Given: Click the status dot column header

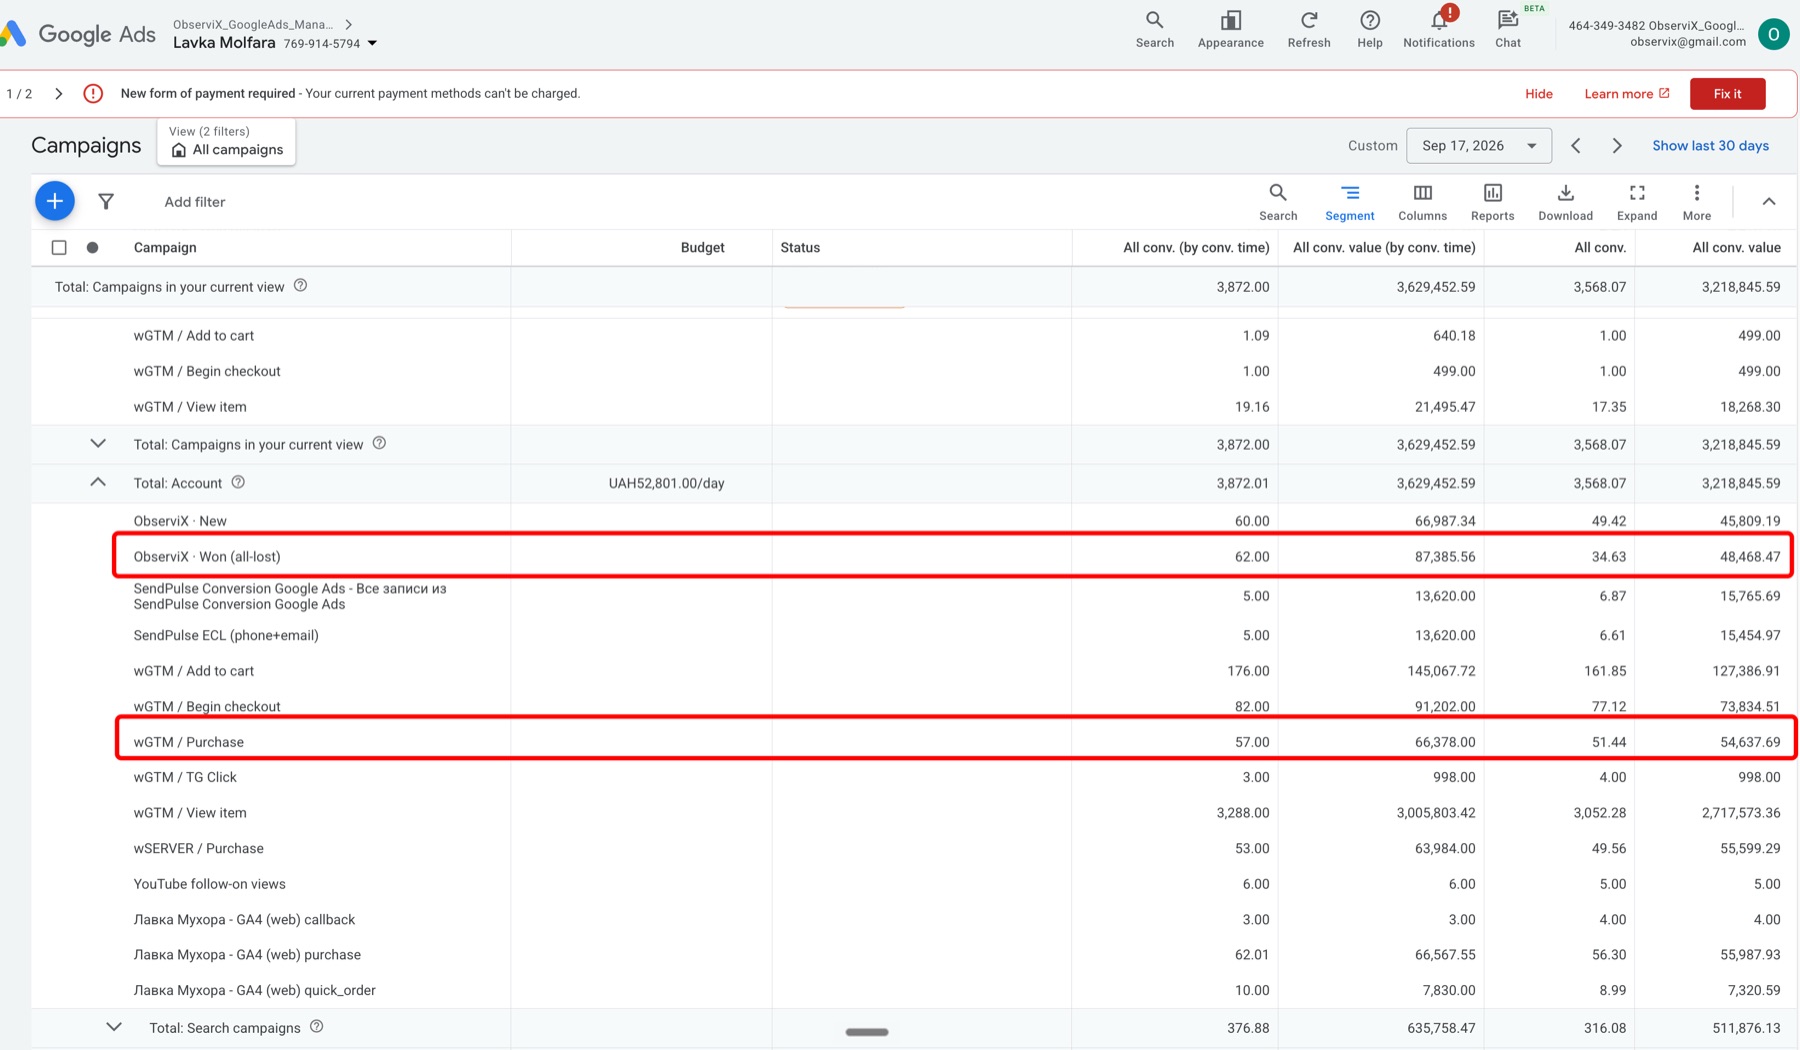Looking at the screenshot, I should (x=92, y=247).
